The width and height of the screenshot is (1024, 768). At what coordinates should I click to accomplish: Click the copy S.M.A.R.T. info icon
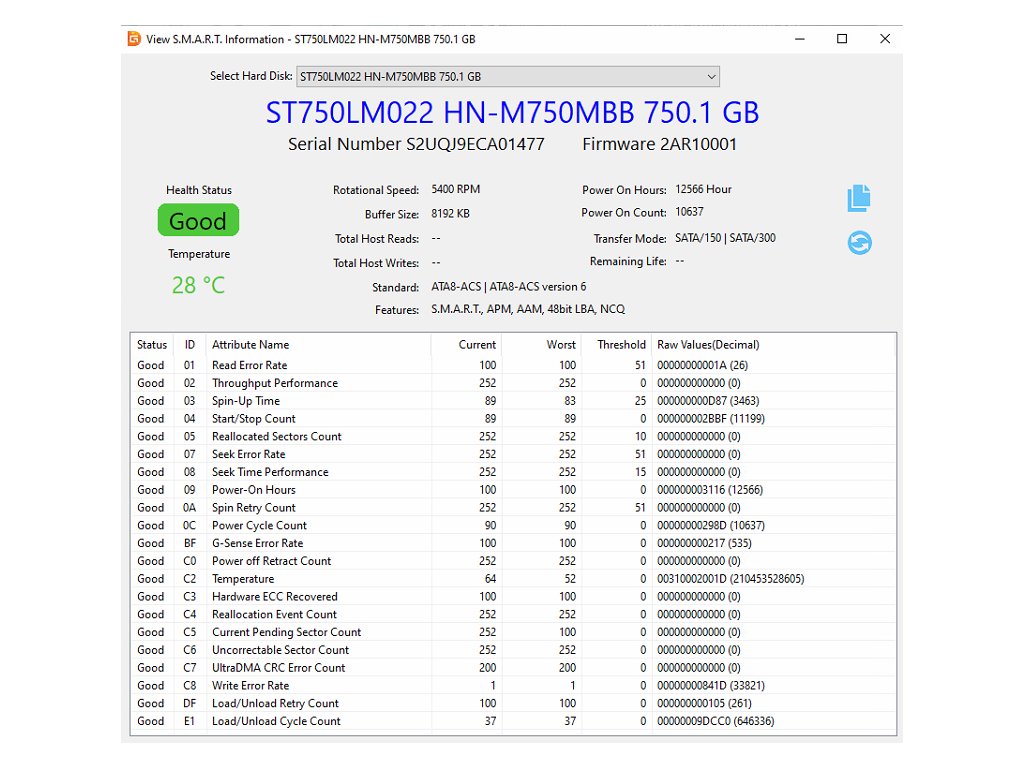click(x=859, y=198)
